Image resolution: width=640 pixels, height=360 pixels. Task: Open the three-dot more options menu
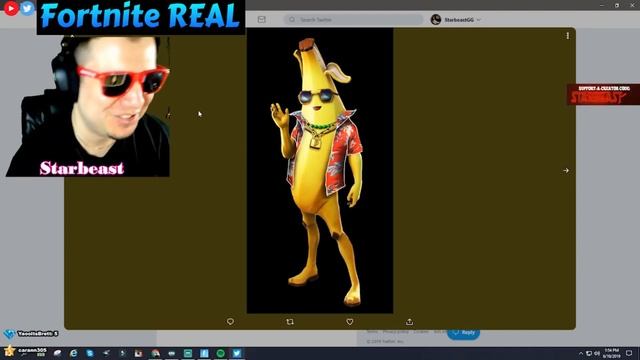pos(568,36)
